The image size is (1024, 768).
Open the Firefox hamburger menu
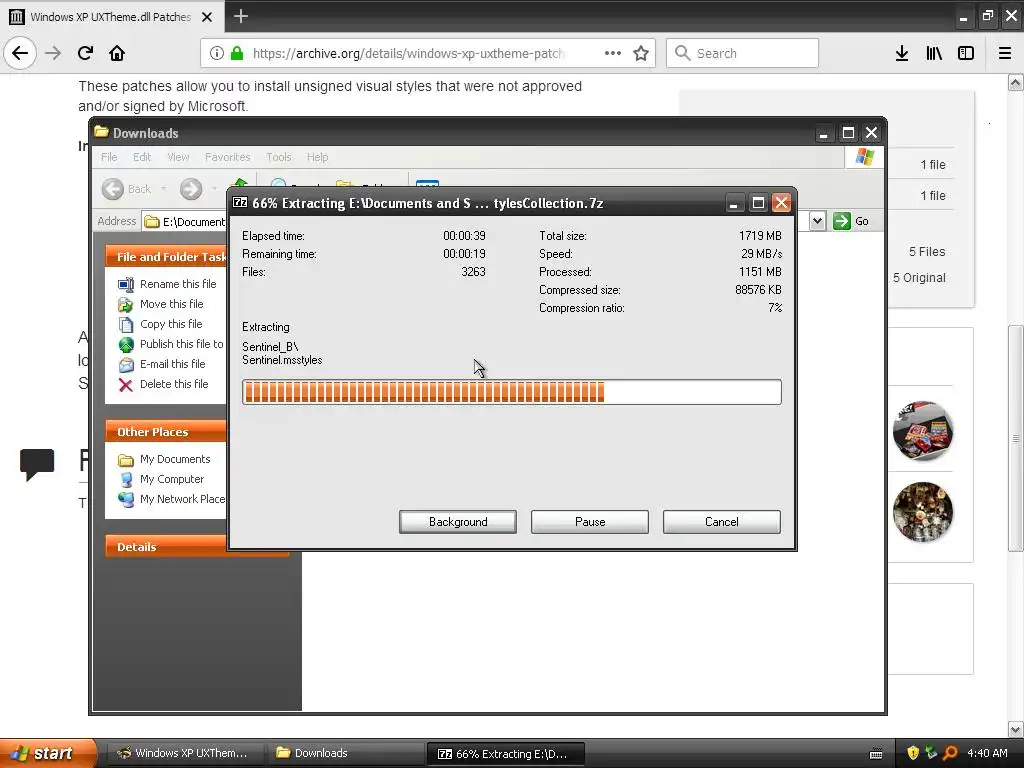pos(1005,53)
